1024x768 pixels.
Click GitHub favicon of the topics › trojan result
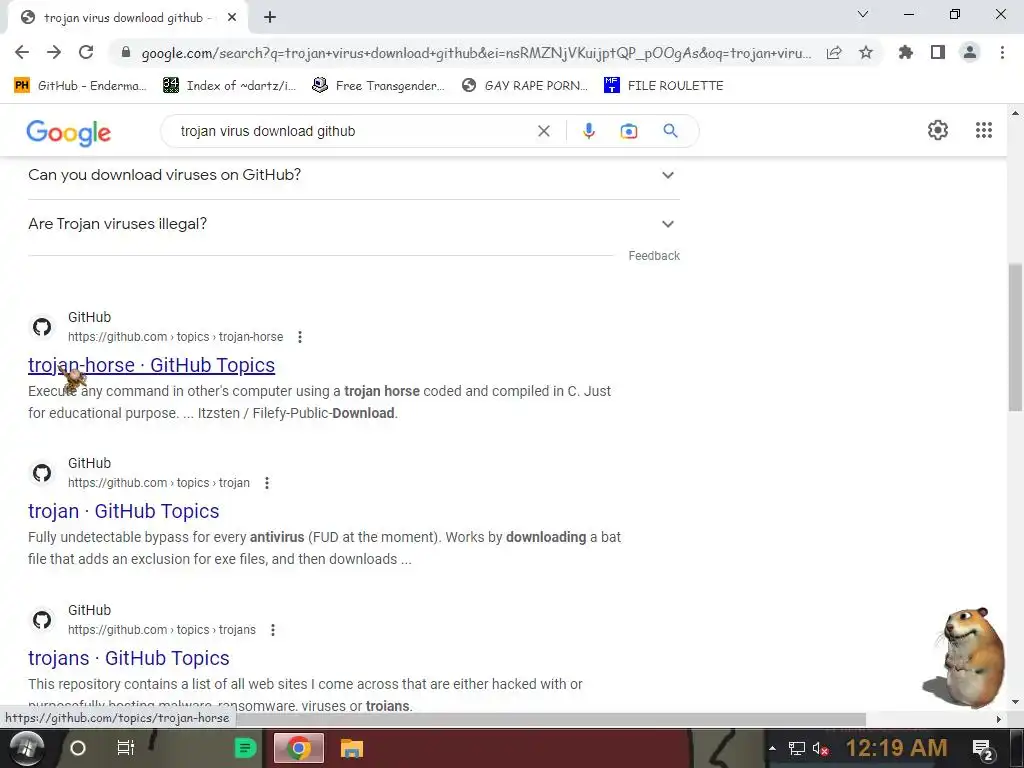(x=42, y=473)
